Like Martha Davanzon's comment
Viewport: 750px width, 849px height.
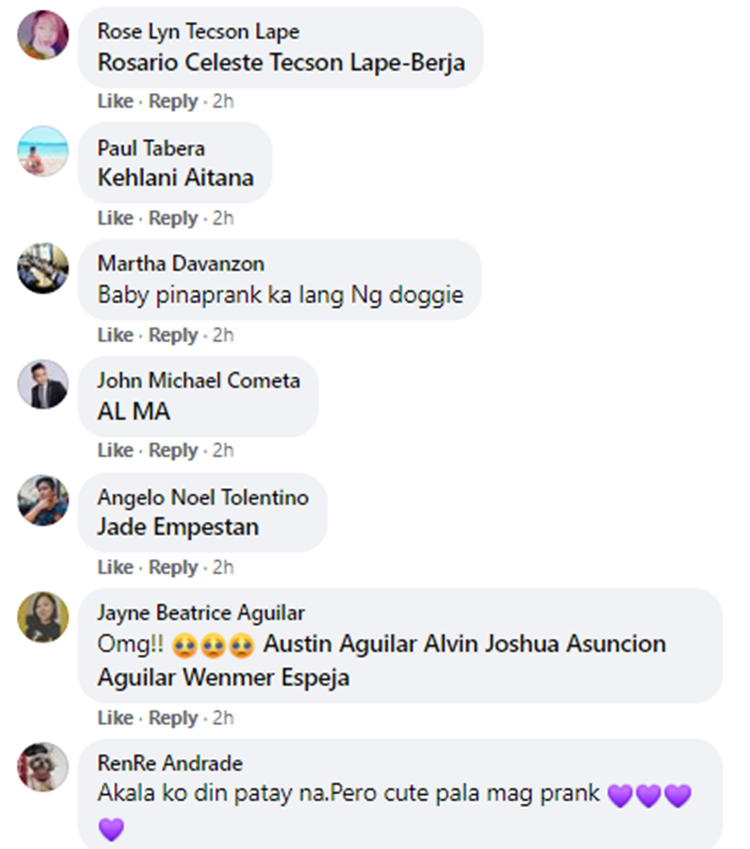pyautogui.click(x=115, y=335)
